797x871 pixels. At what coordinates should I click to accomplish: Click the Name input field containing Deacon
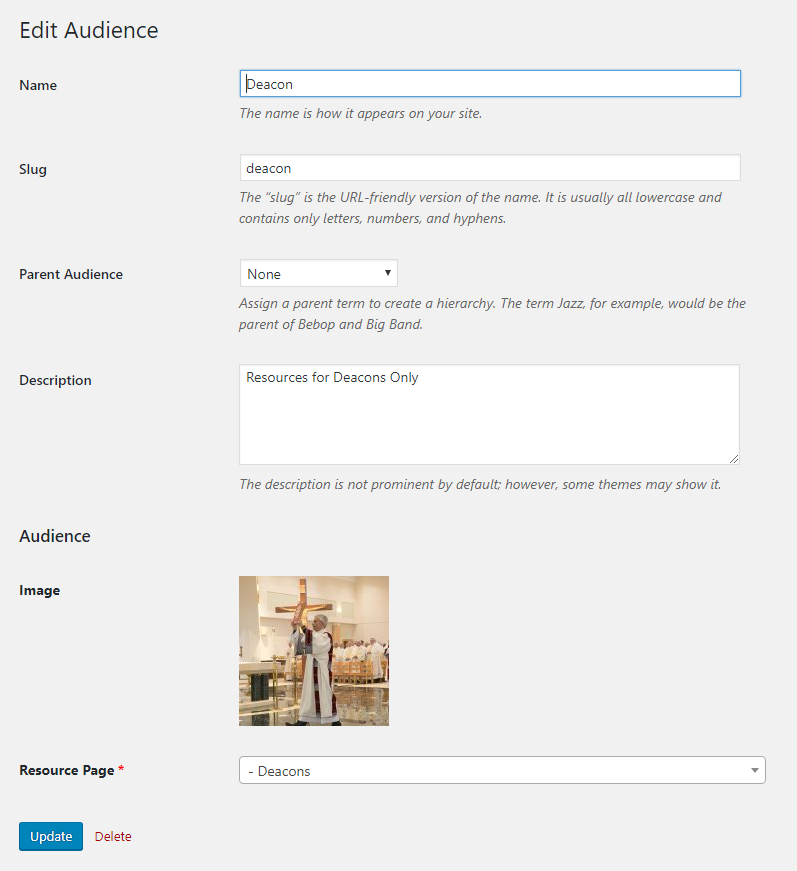[490, 84]
